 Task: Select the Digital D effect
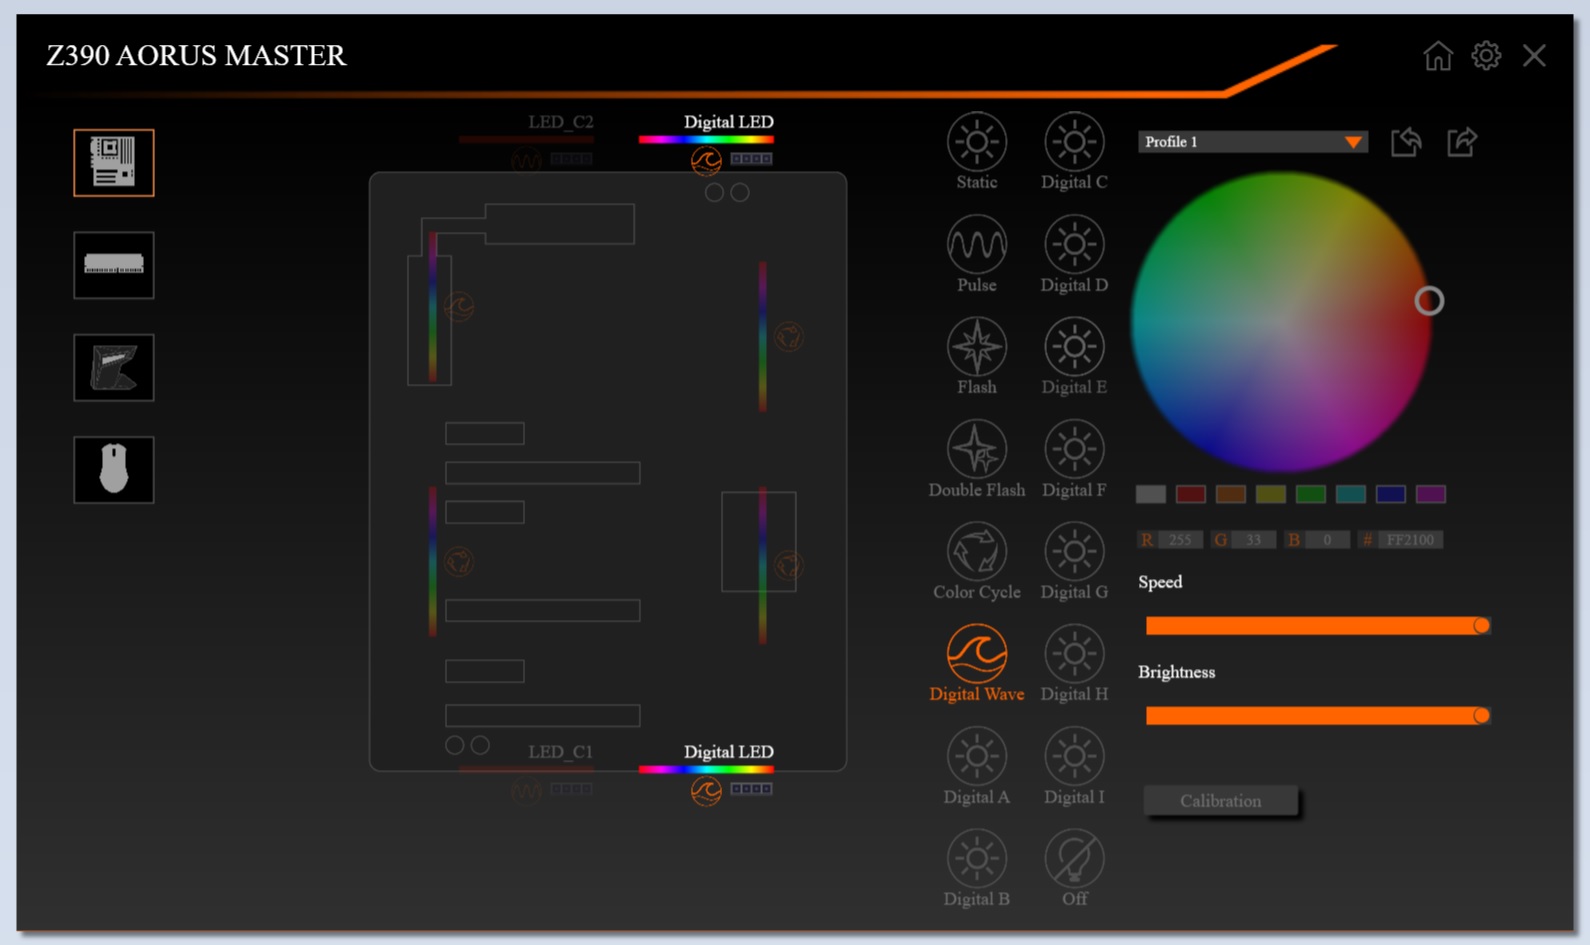pos(1074,244)
